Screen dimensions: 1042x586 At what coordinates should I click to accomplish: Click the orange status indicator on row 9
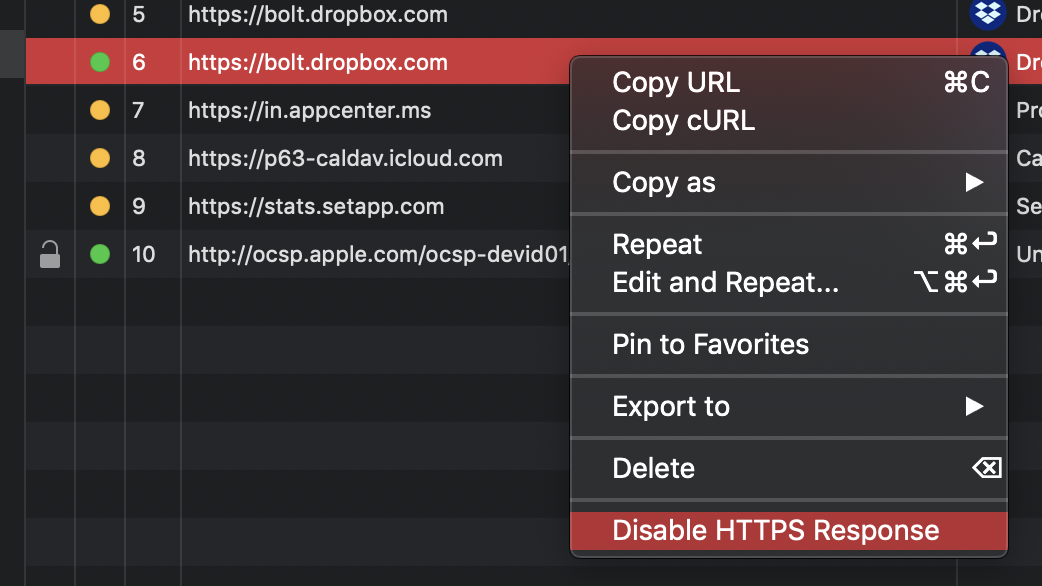click(100, 206)
